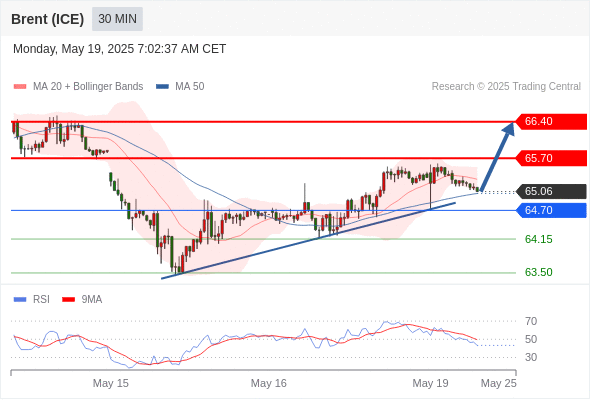The image size is (590, 400).
Task: Click the MA 20 Bollinger Bands legend swatch
Action: (x=20, y=87)
